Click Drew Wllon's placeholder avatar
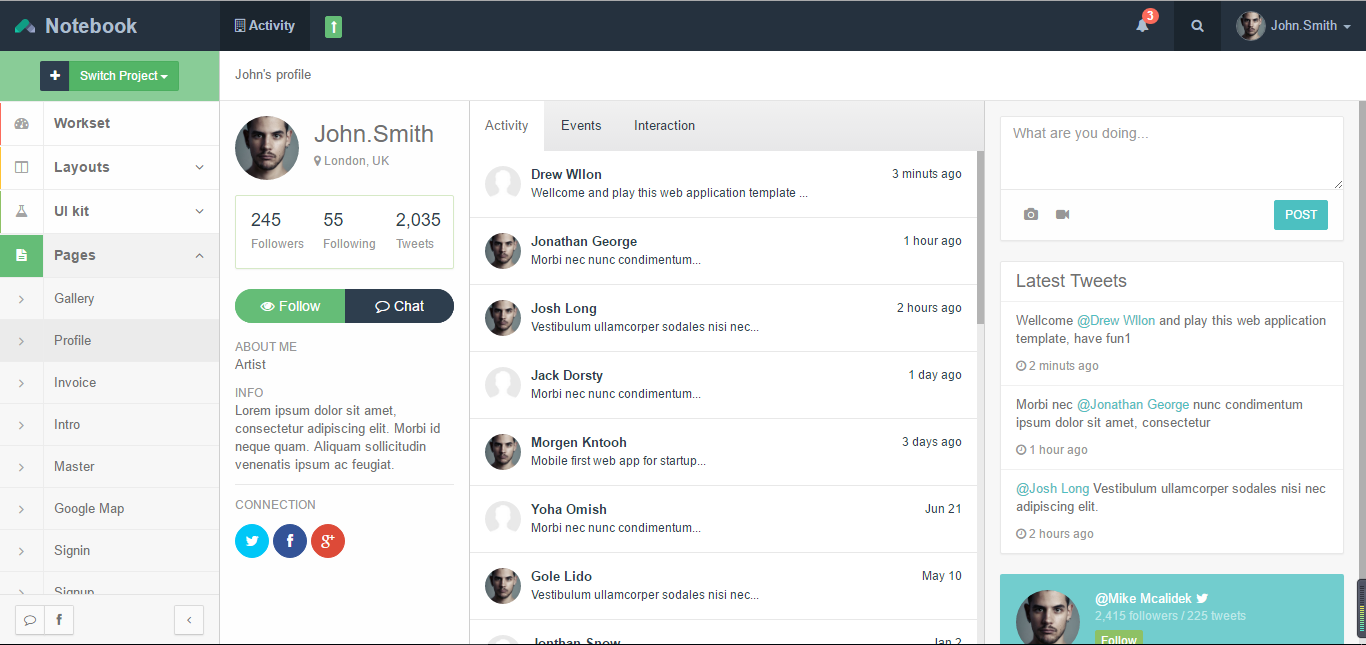The width and height of the screenshot is (1366, 645). (503, 184)
